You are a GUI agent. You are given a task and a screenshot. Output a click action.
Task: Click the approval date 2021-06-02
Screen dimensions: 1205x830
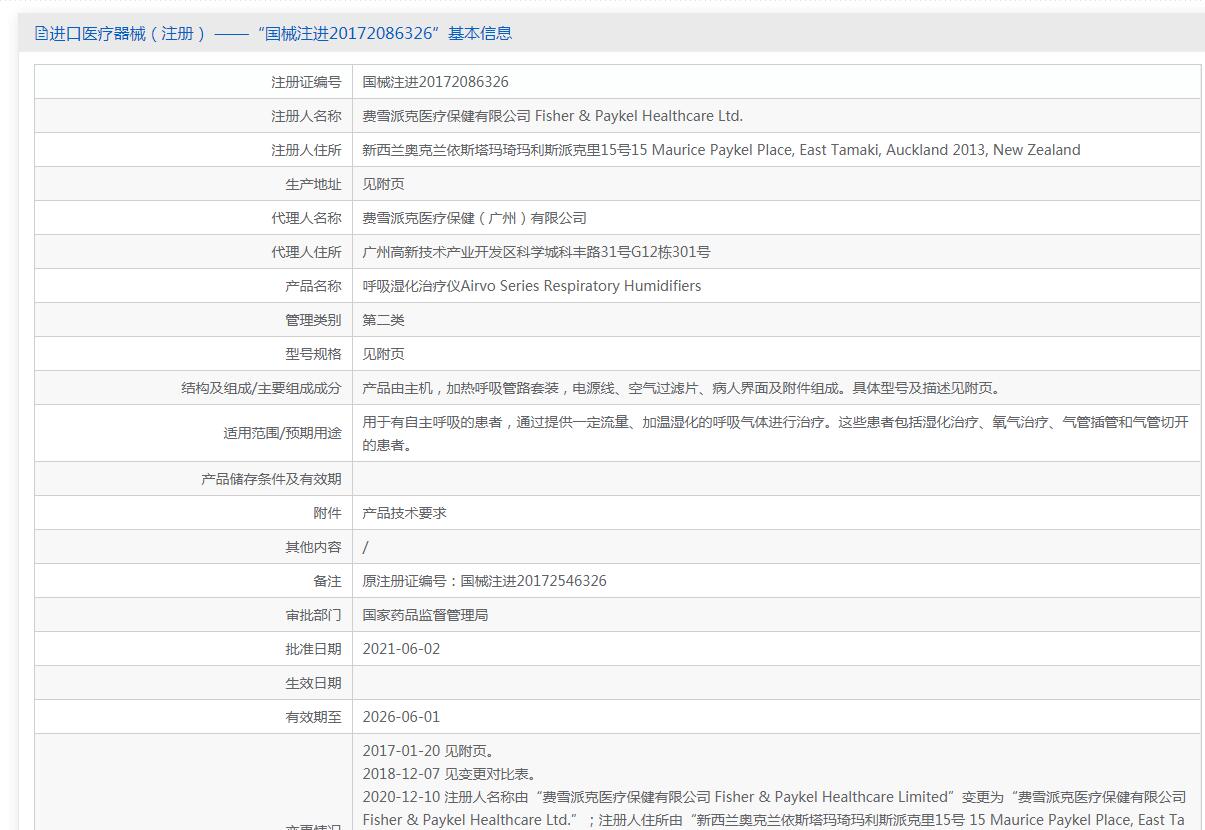401,649
